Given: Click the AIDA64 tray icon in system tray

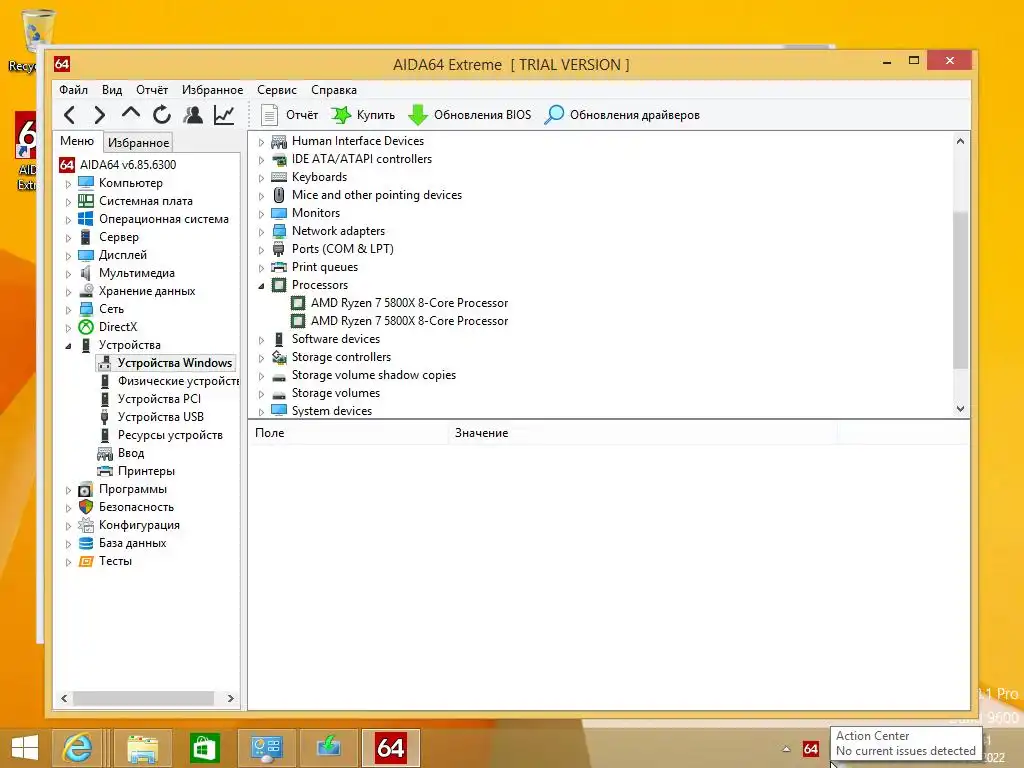Looking at the screenshot, I should [810, 749].
